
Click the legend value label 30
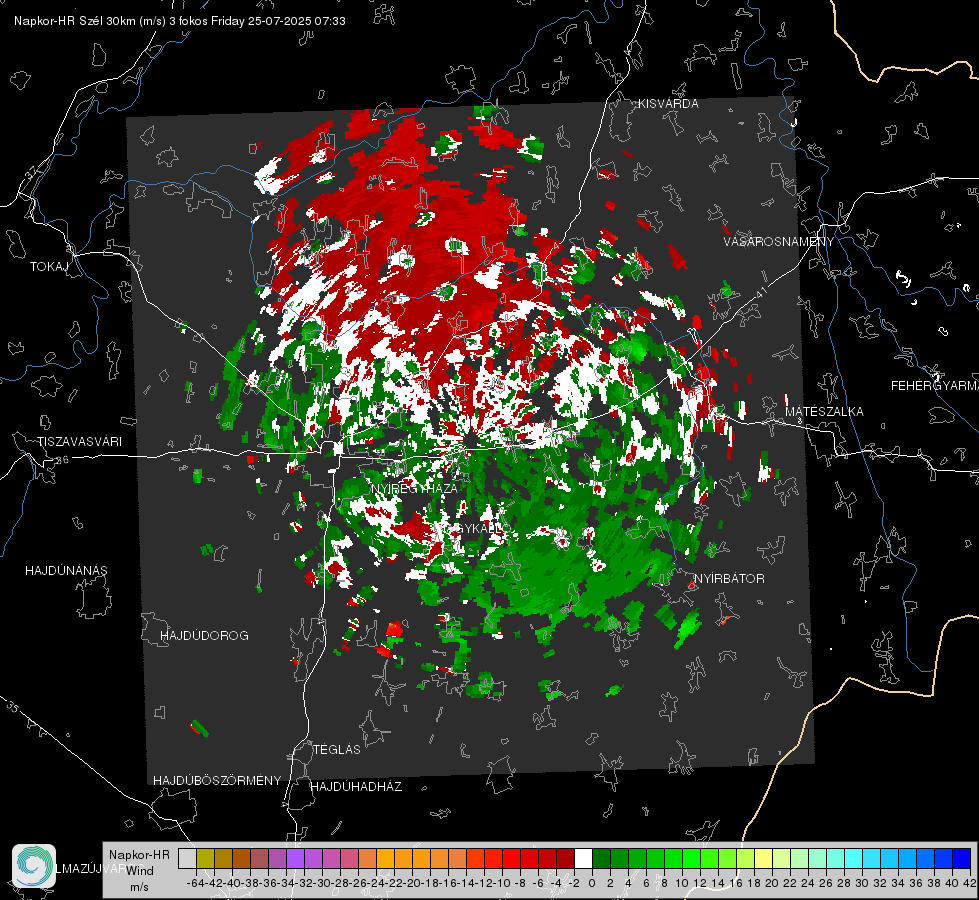pyautogui.click(x=862, y=883)
